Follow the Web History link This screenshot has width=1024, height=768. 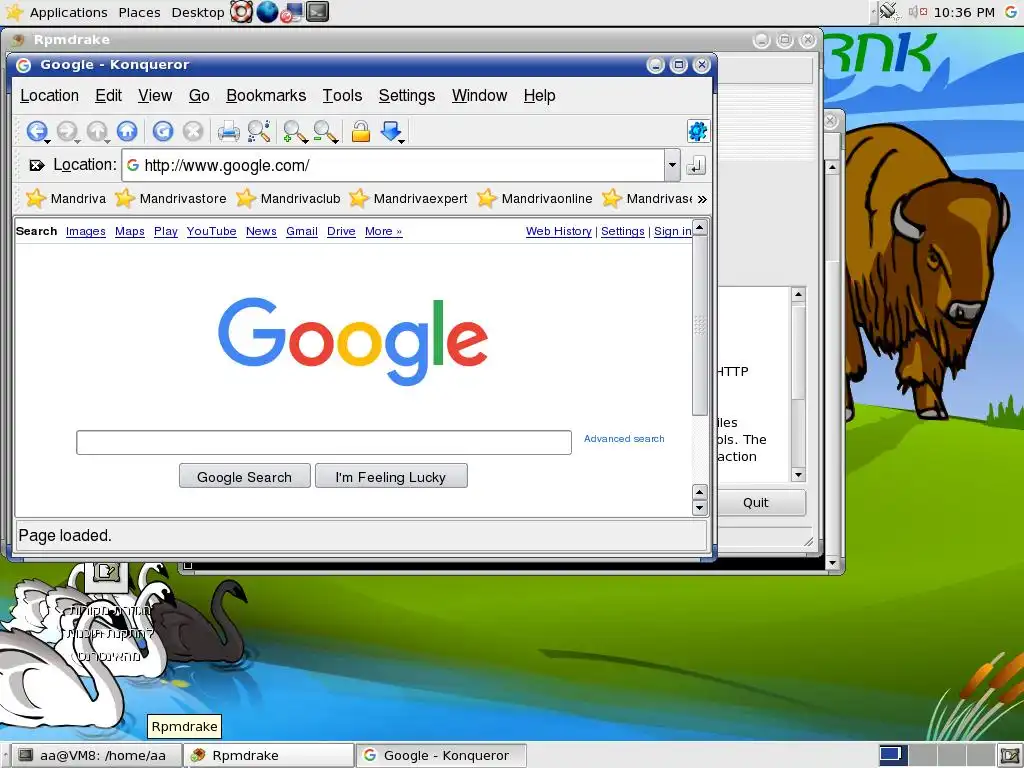(x=559, y=231)
